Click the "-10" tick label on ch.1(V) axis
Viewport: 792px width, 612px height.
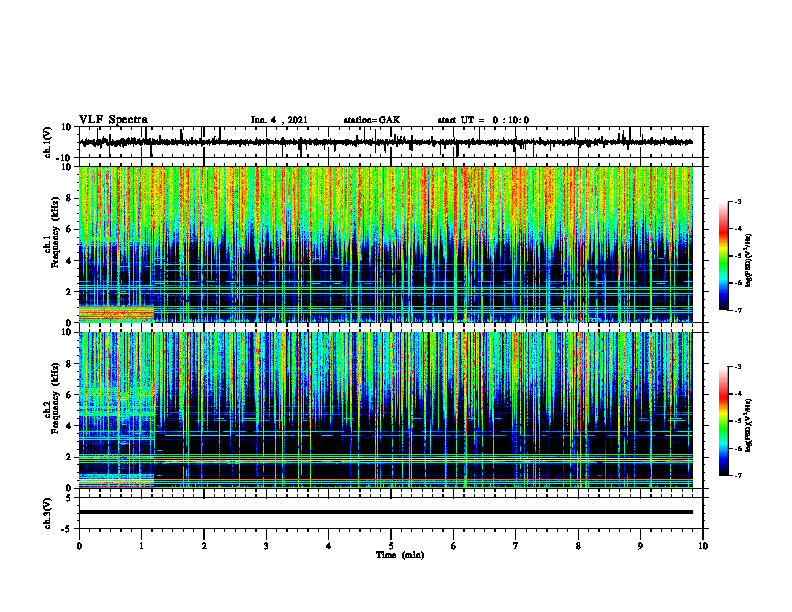(65, 158)
